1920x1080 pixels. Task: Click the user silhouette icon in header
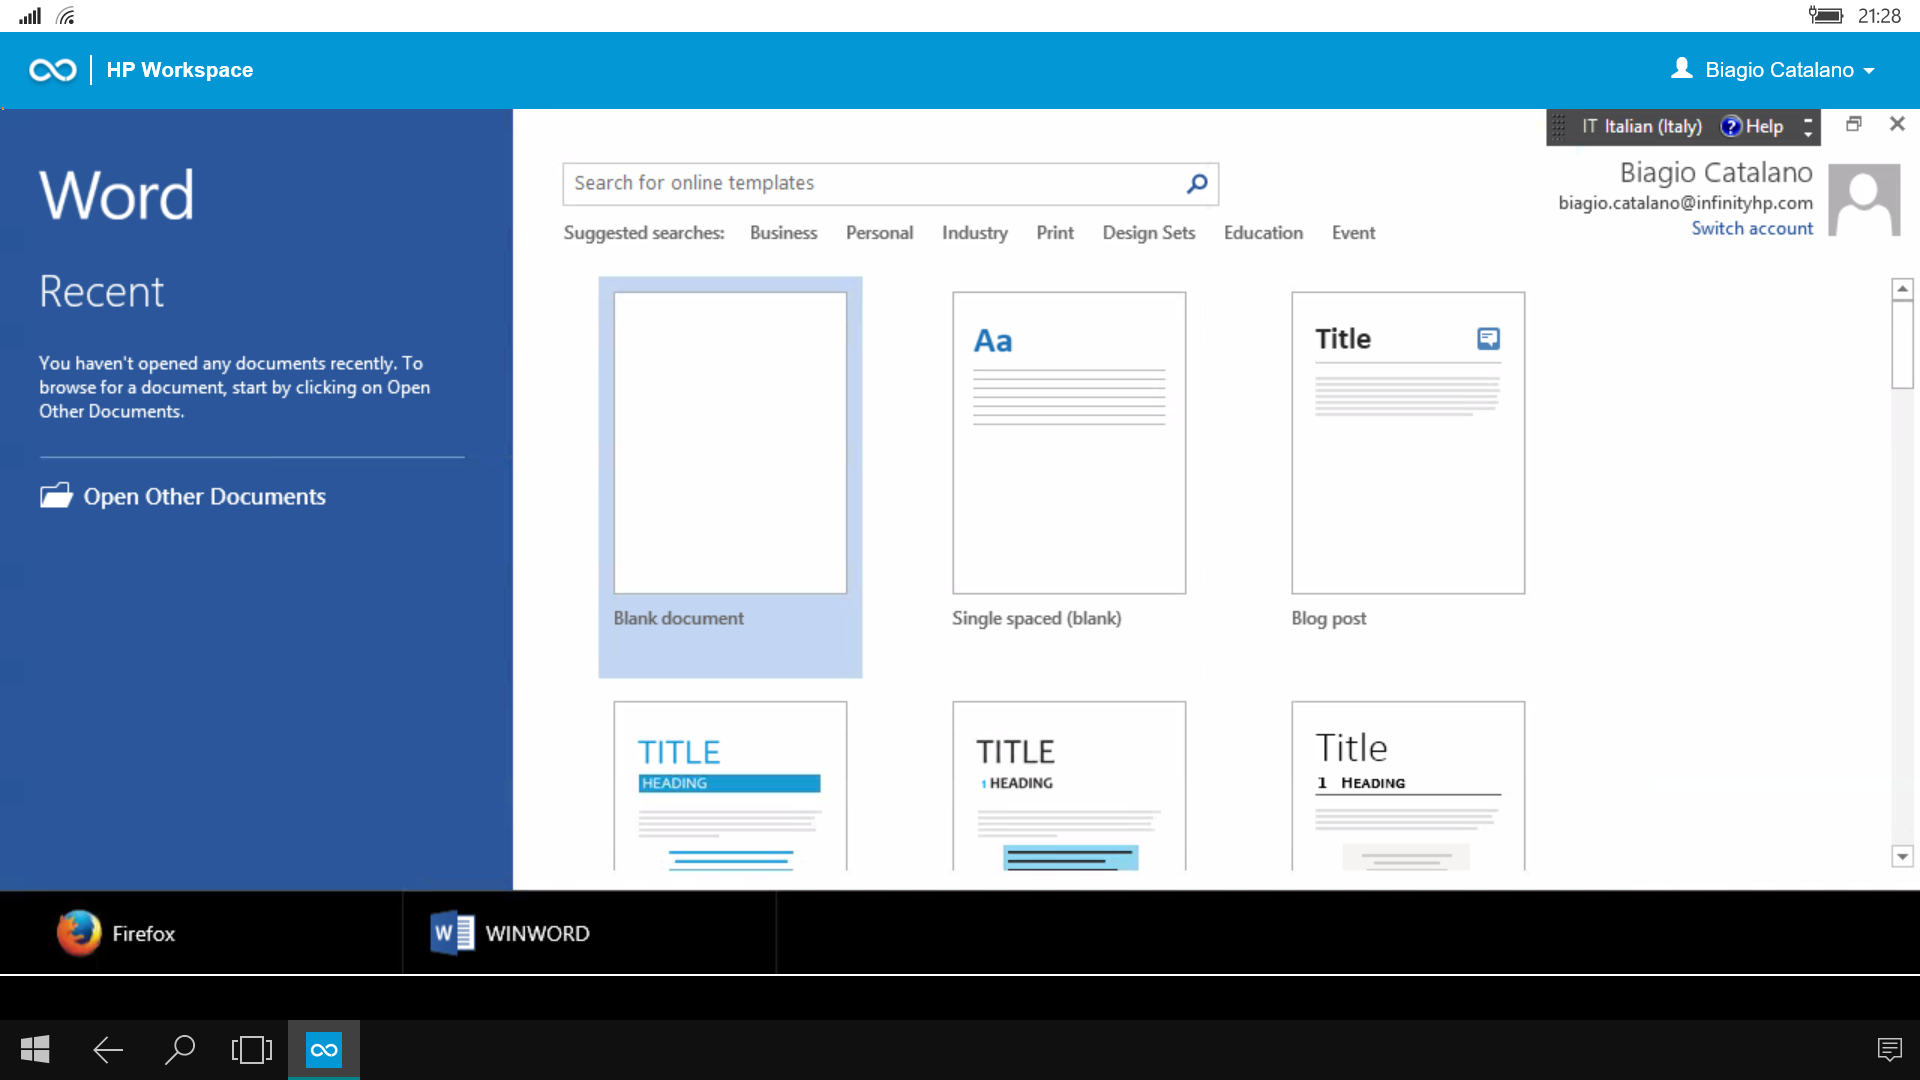tap(1682, 68)
